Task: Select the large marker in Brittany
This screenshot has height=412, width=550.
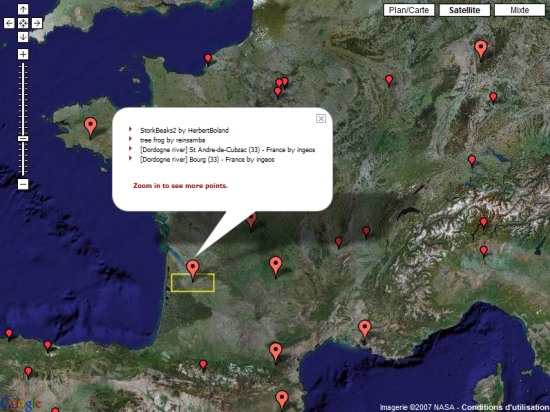Action: [90, 127]
